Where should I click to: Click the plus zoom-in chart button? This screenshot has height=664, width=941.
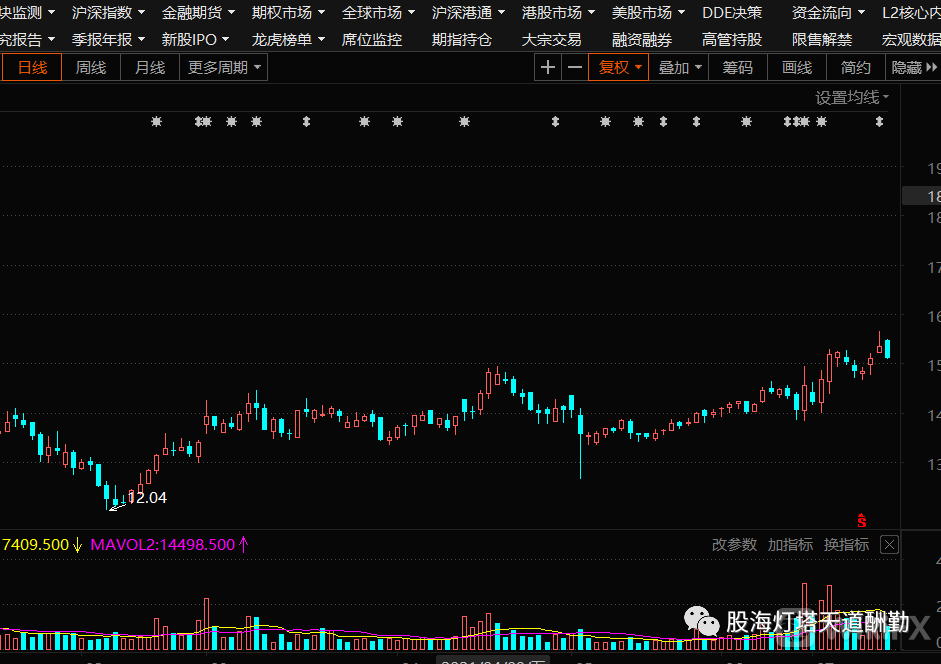[x=548, y=67]
